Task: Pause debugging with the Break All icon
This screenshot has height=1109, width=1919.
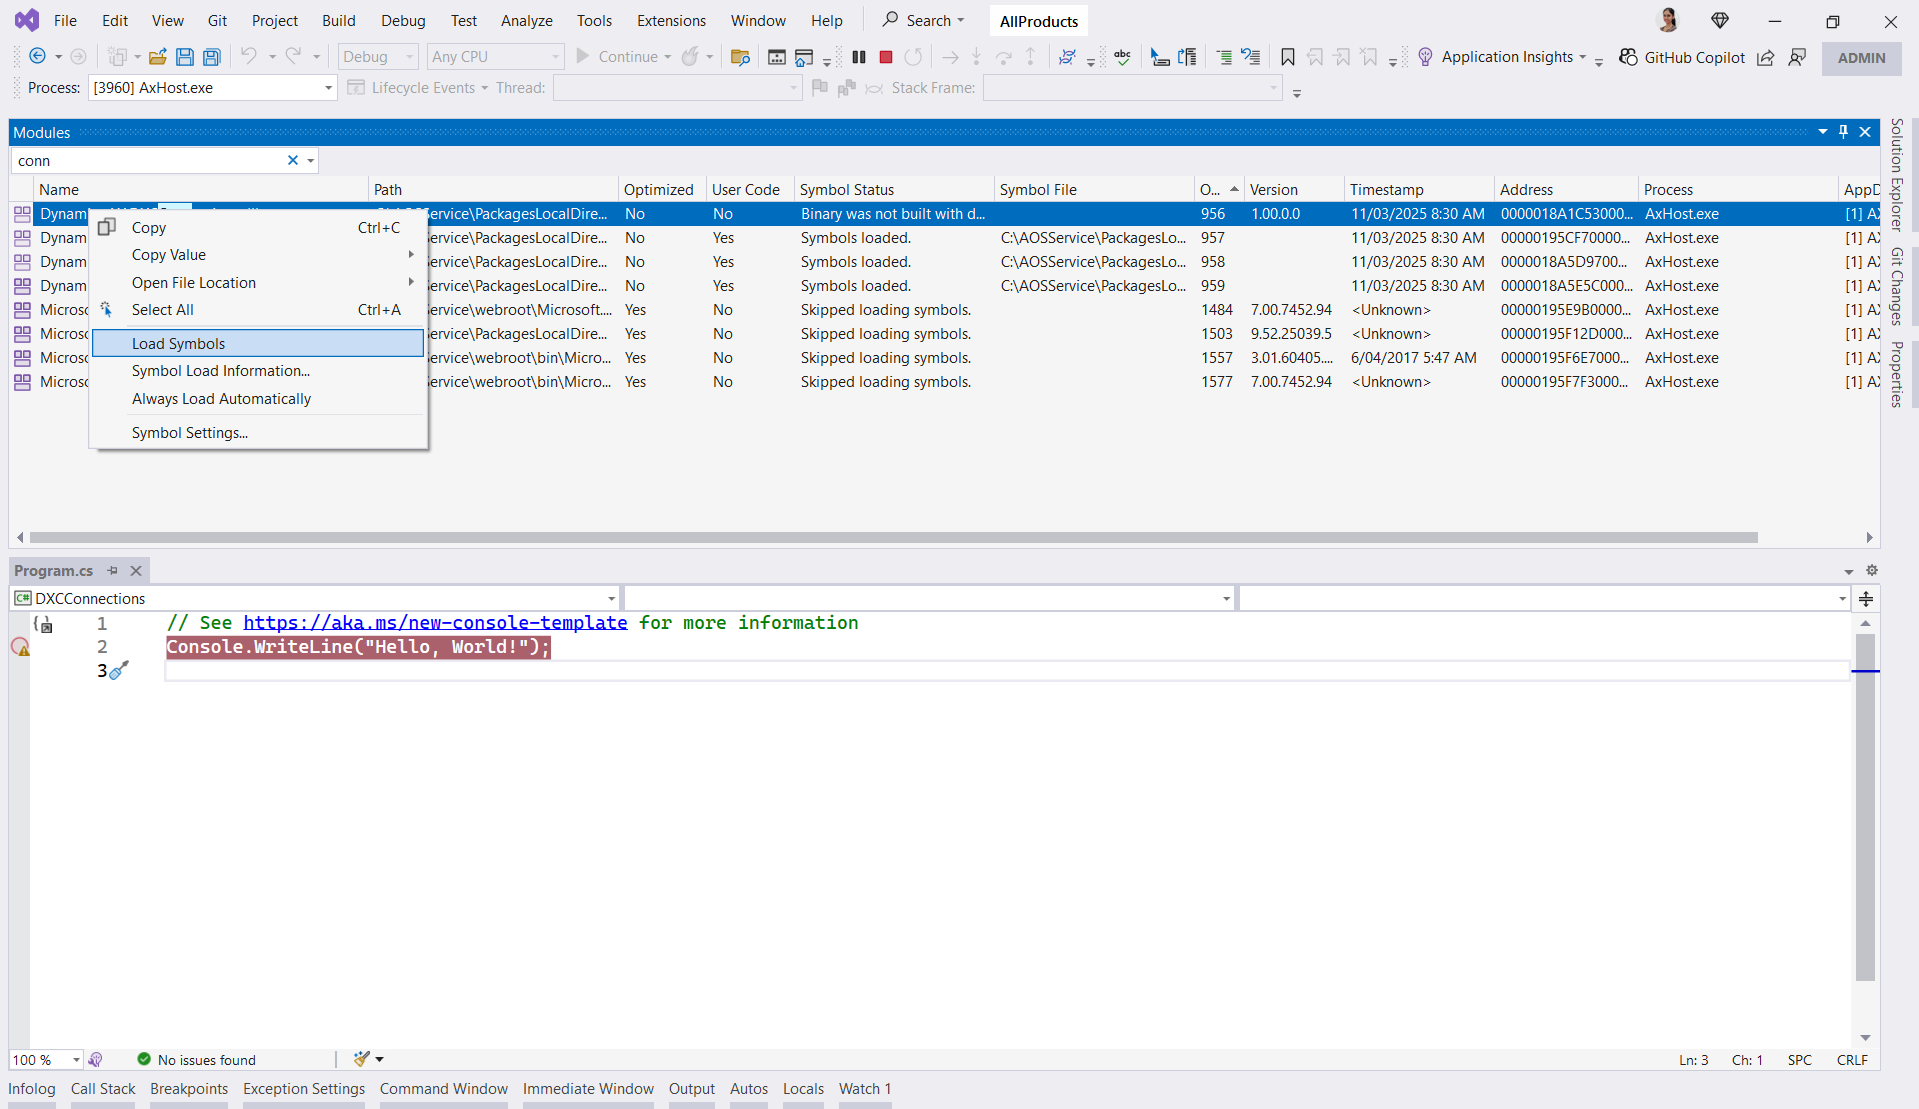Action: (859, 57)
